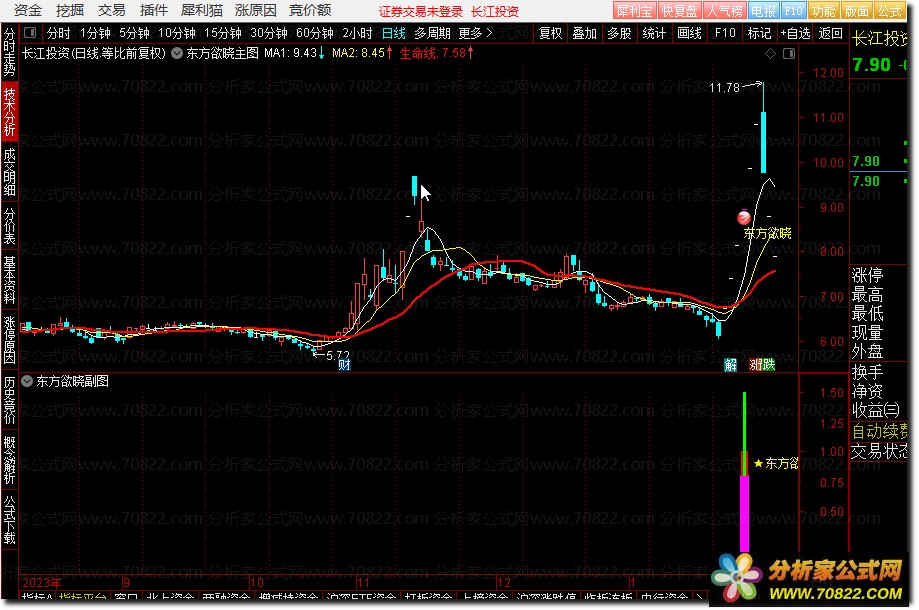Image resolution: width=919 pixels, height=610 pixels.
Task: Open the 犀利宝 button
Action: coord(634,11)
